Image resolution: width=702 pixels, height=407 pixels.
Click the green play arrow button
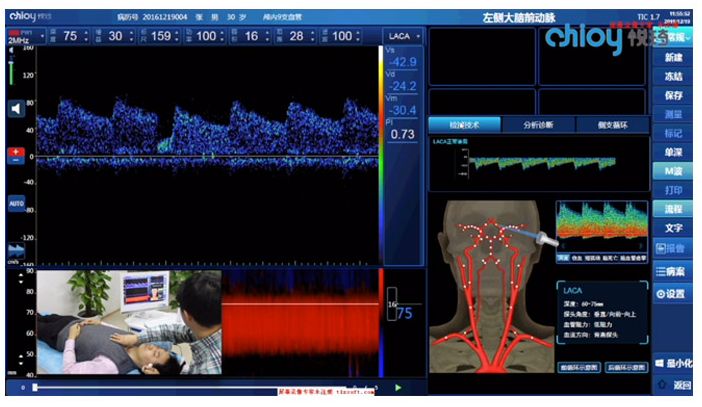[x=398, y=387]
